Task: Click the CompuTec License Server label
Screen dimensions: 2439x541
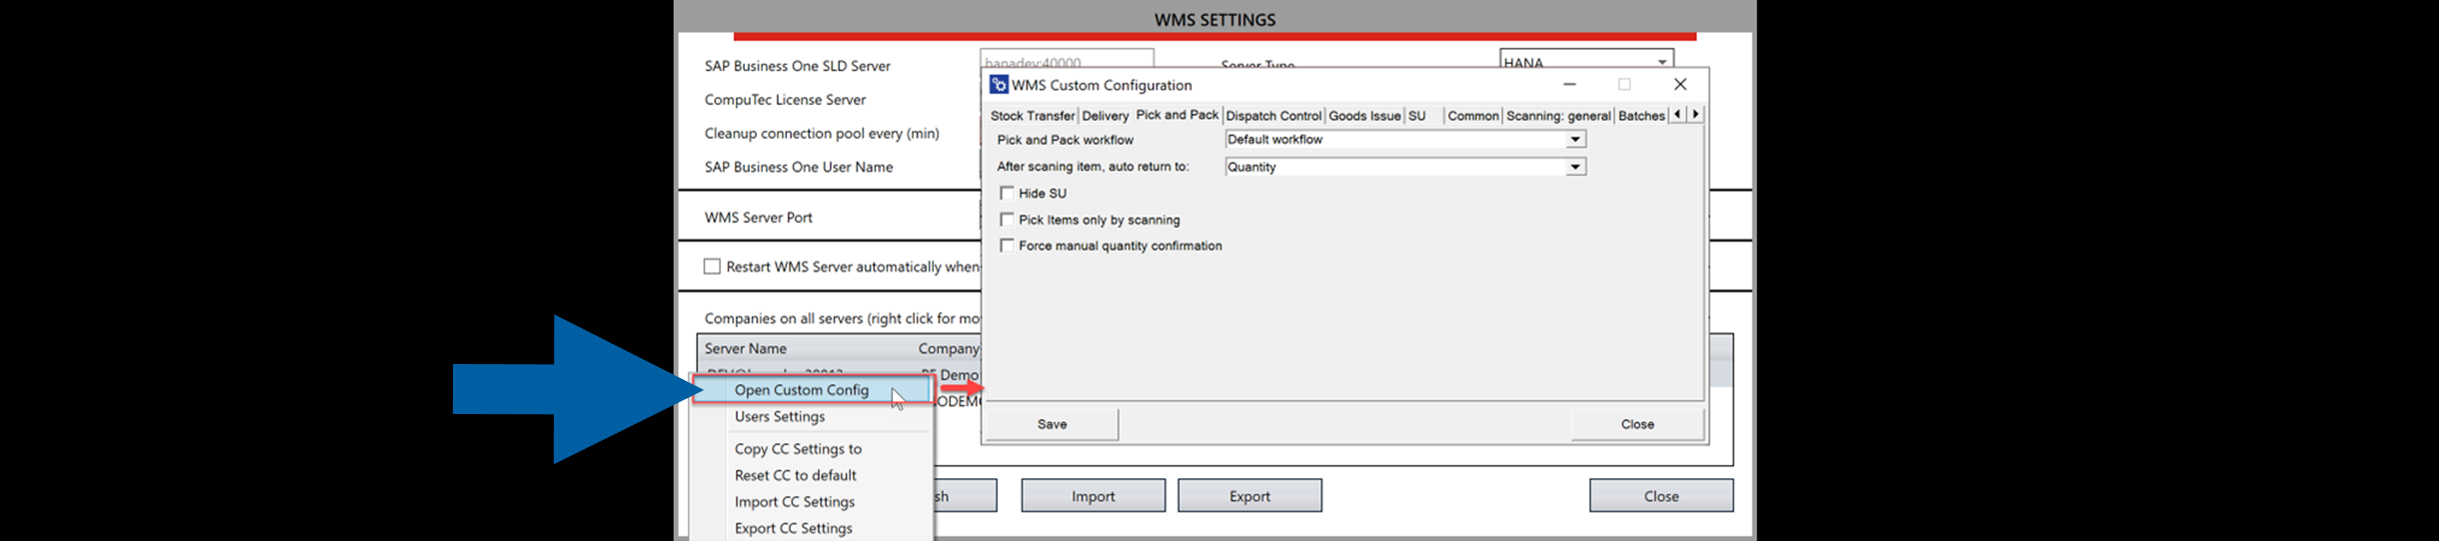Action: pos(785,100)
